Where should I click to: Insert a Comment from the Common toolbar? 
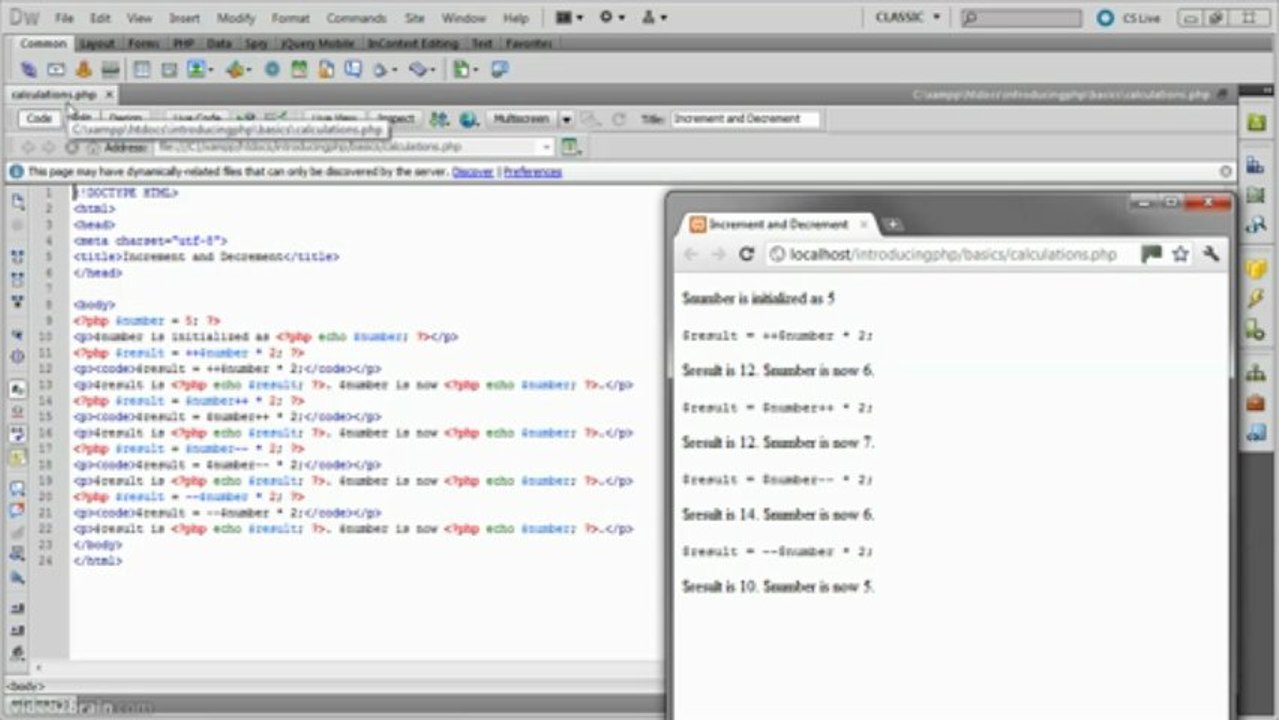point(353,69)
